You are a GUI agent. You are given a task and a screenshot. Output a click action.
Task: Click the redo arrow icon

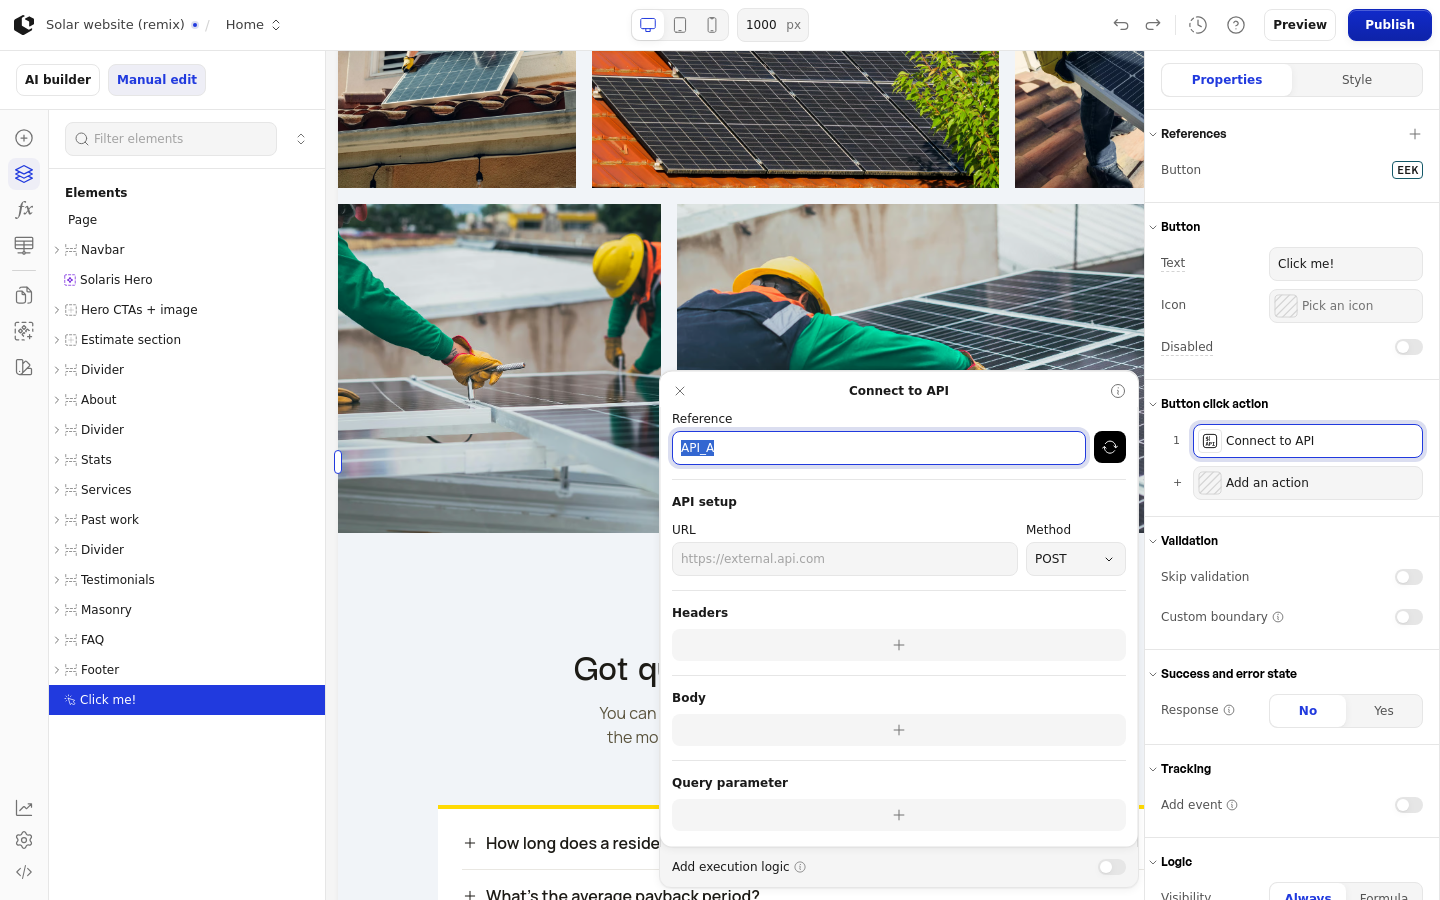[1153, 25]
